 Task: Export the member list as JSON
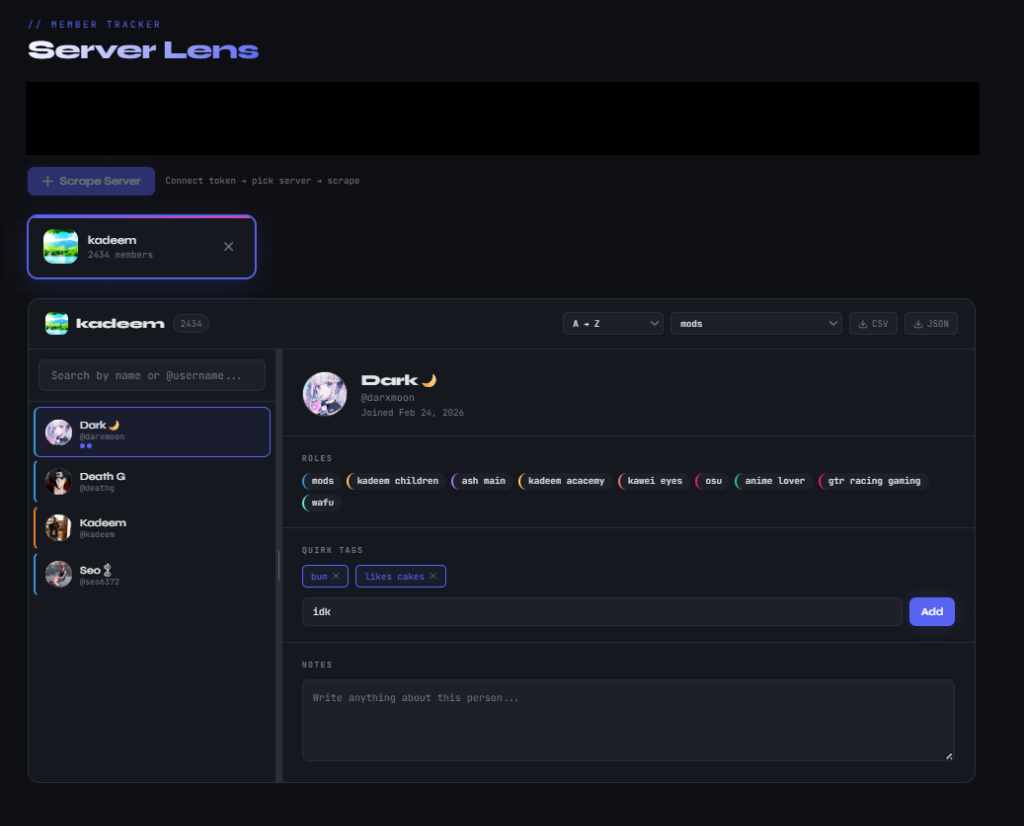(930, 323)
